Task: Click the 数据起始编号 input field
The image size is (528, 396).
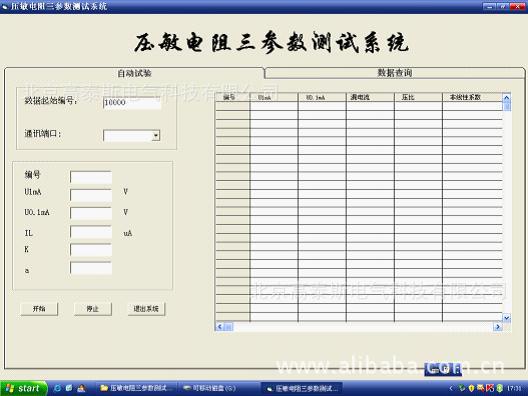Action: 132,103
